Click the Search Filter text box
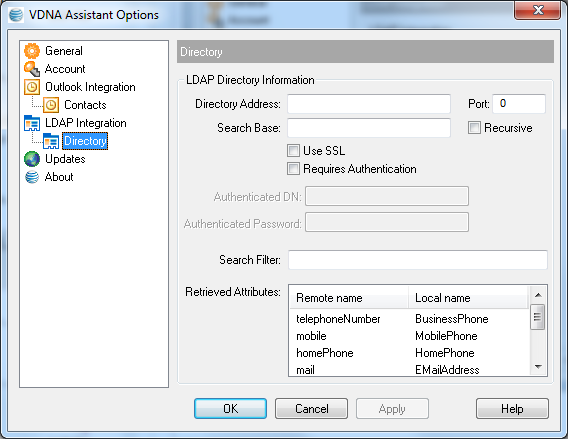The height and width of the screenshot is (439, 568). point(418,260)
